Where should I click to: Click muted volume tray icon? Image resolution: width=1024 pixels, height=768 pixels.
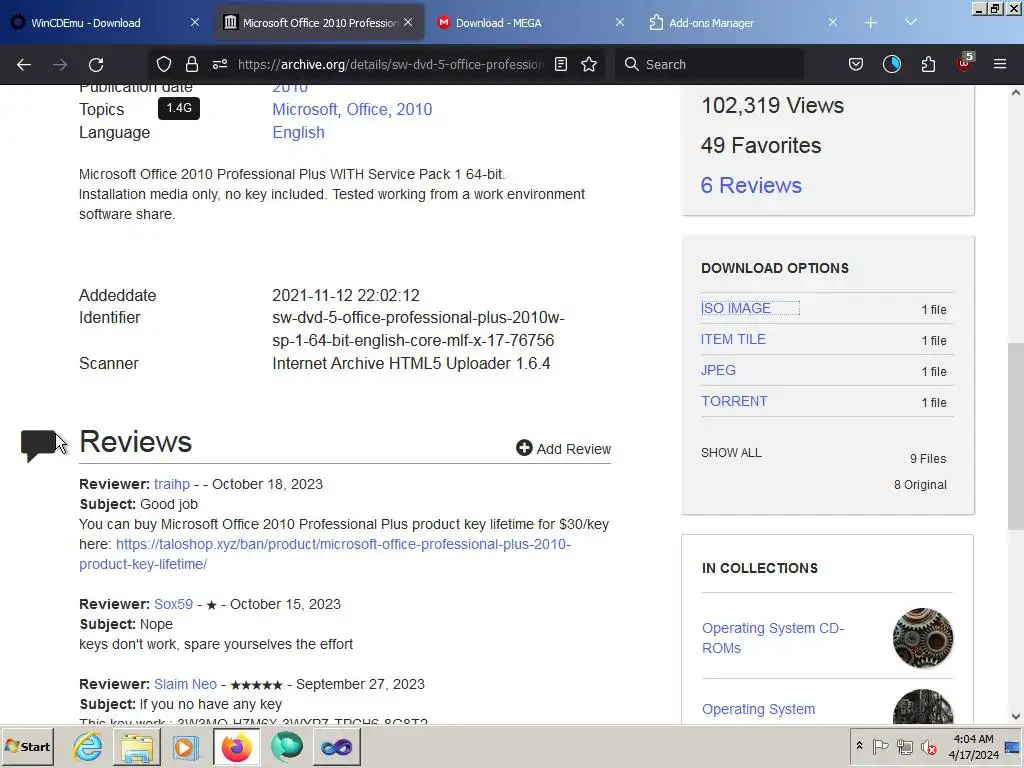928,746
